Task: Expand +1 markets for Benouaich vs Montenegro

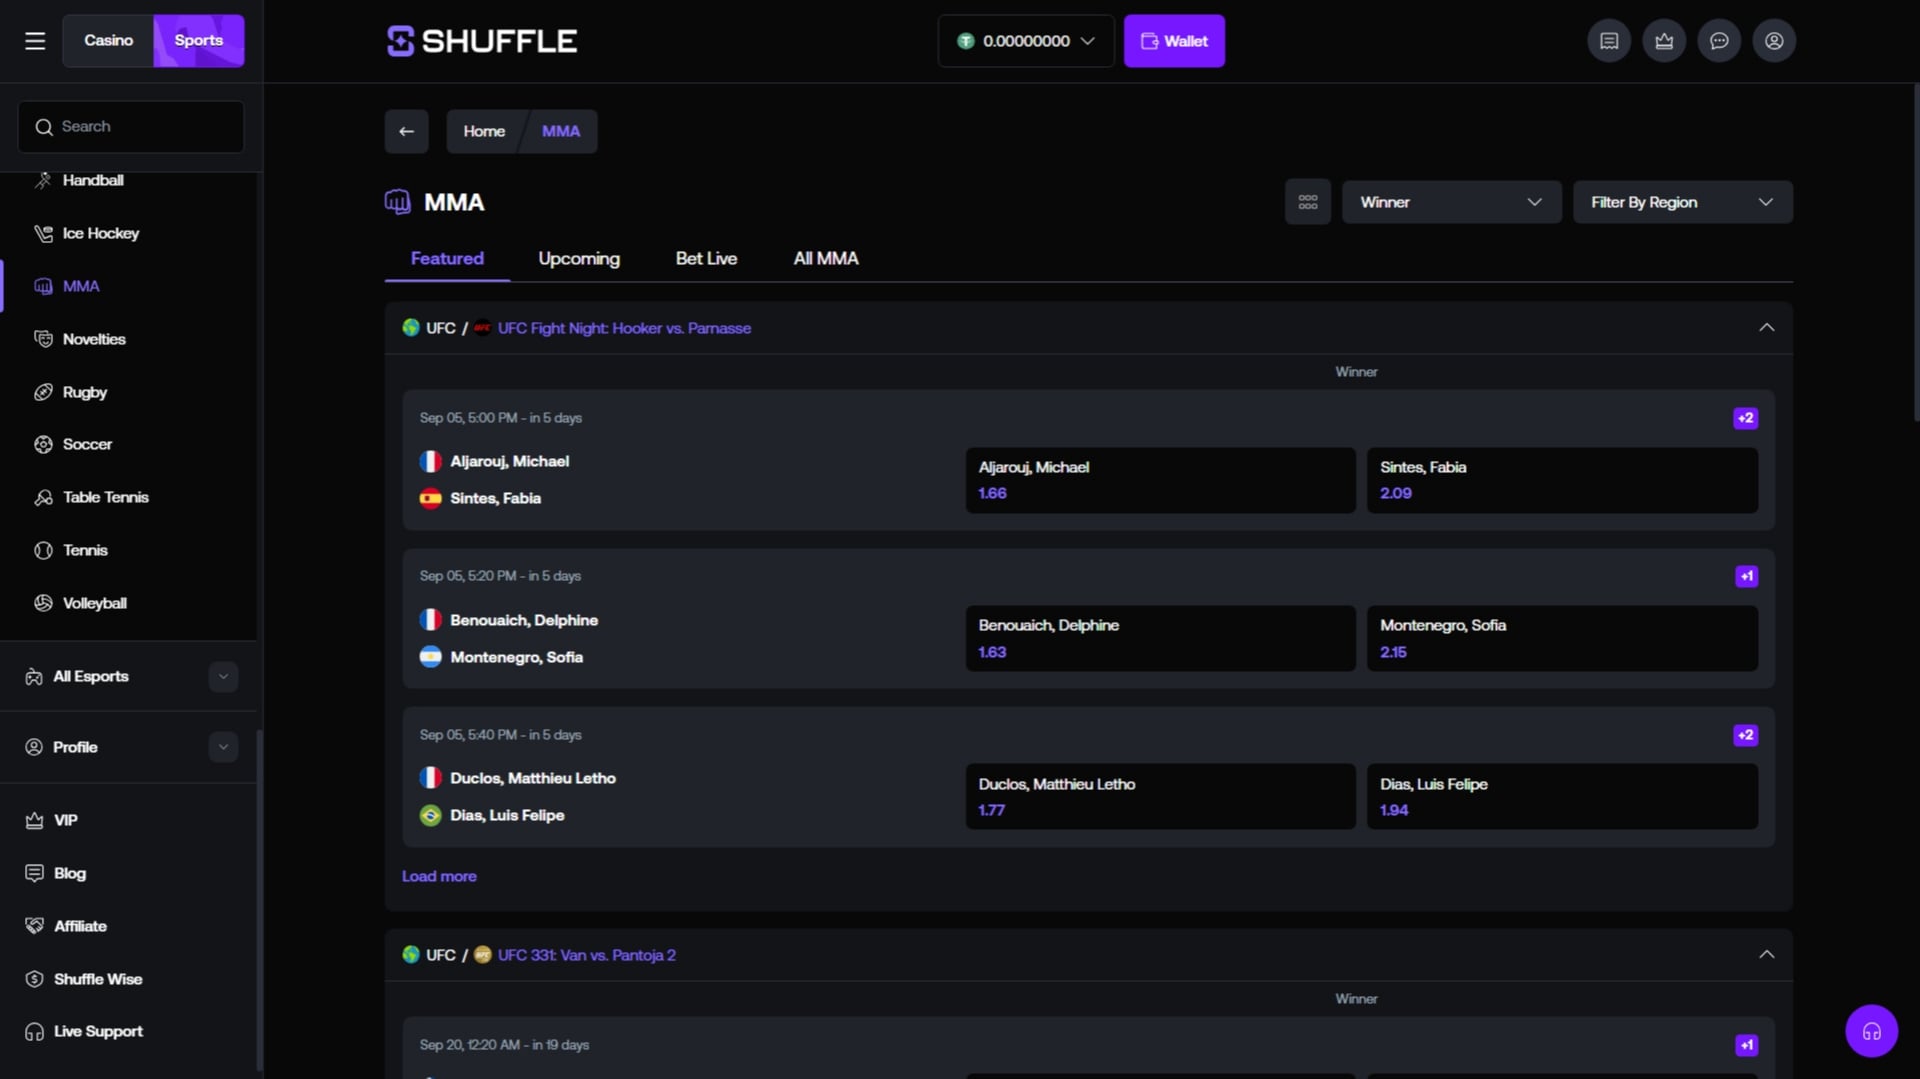Action: [1746, 576]
